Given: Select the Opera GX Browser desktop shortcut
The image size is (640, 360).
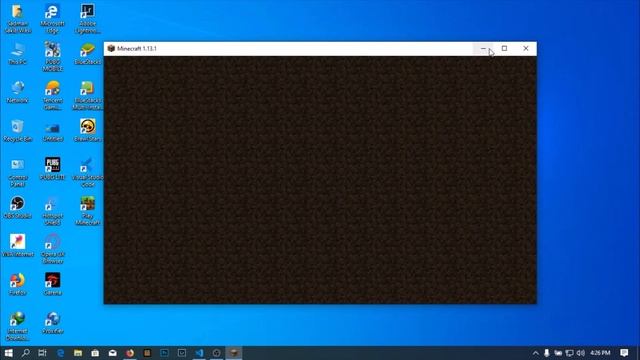Looking at the screenshot, I should [52, 249].
